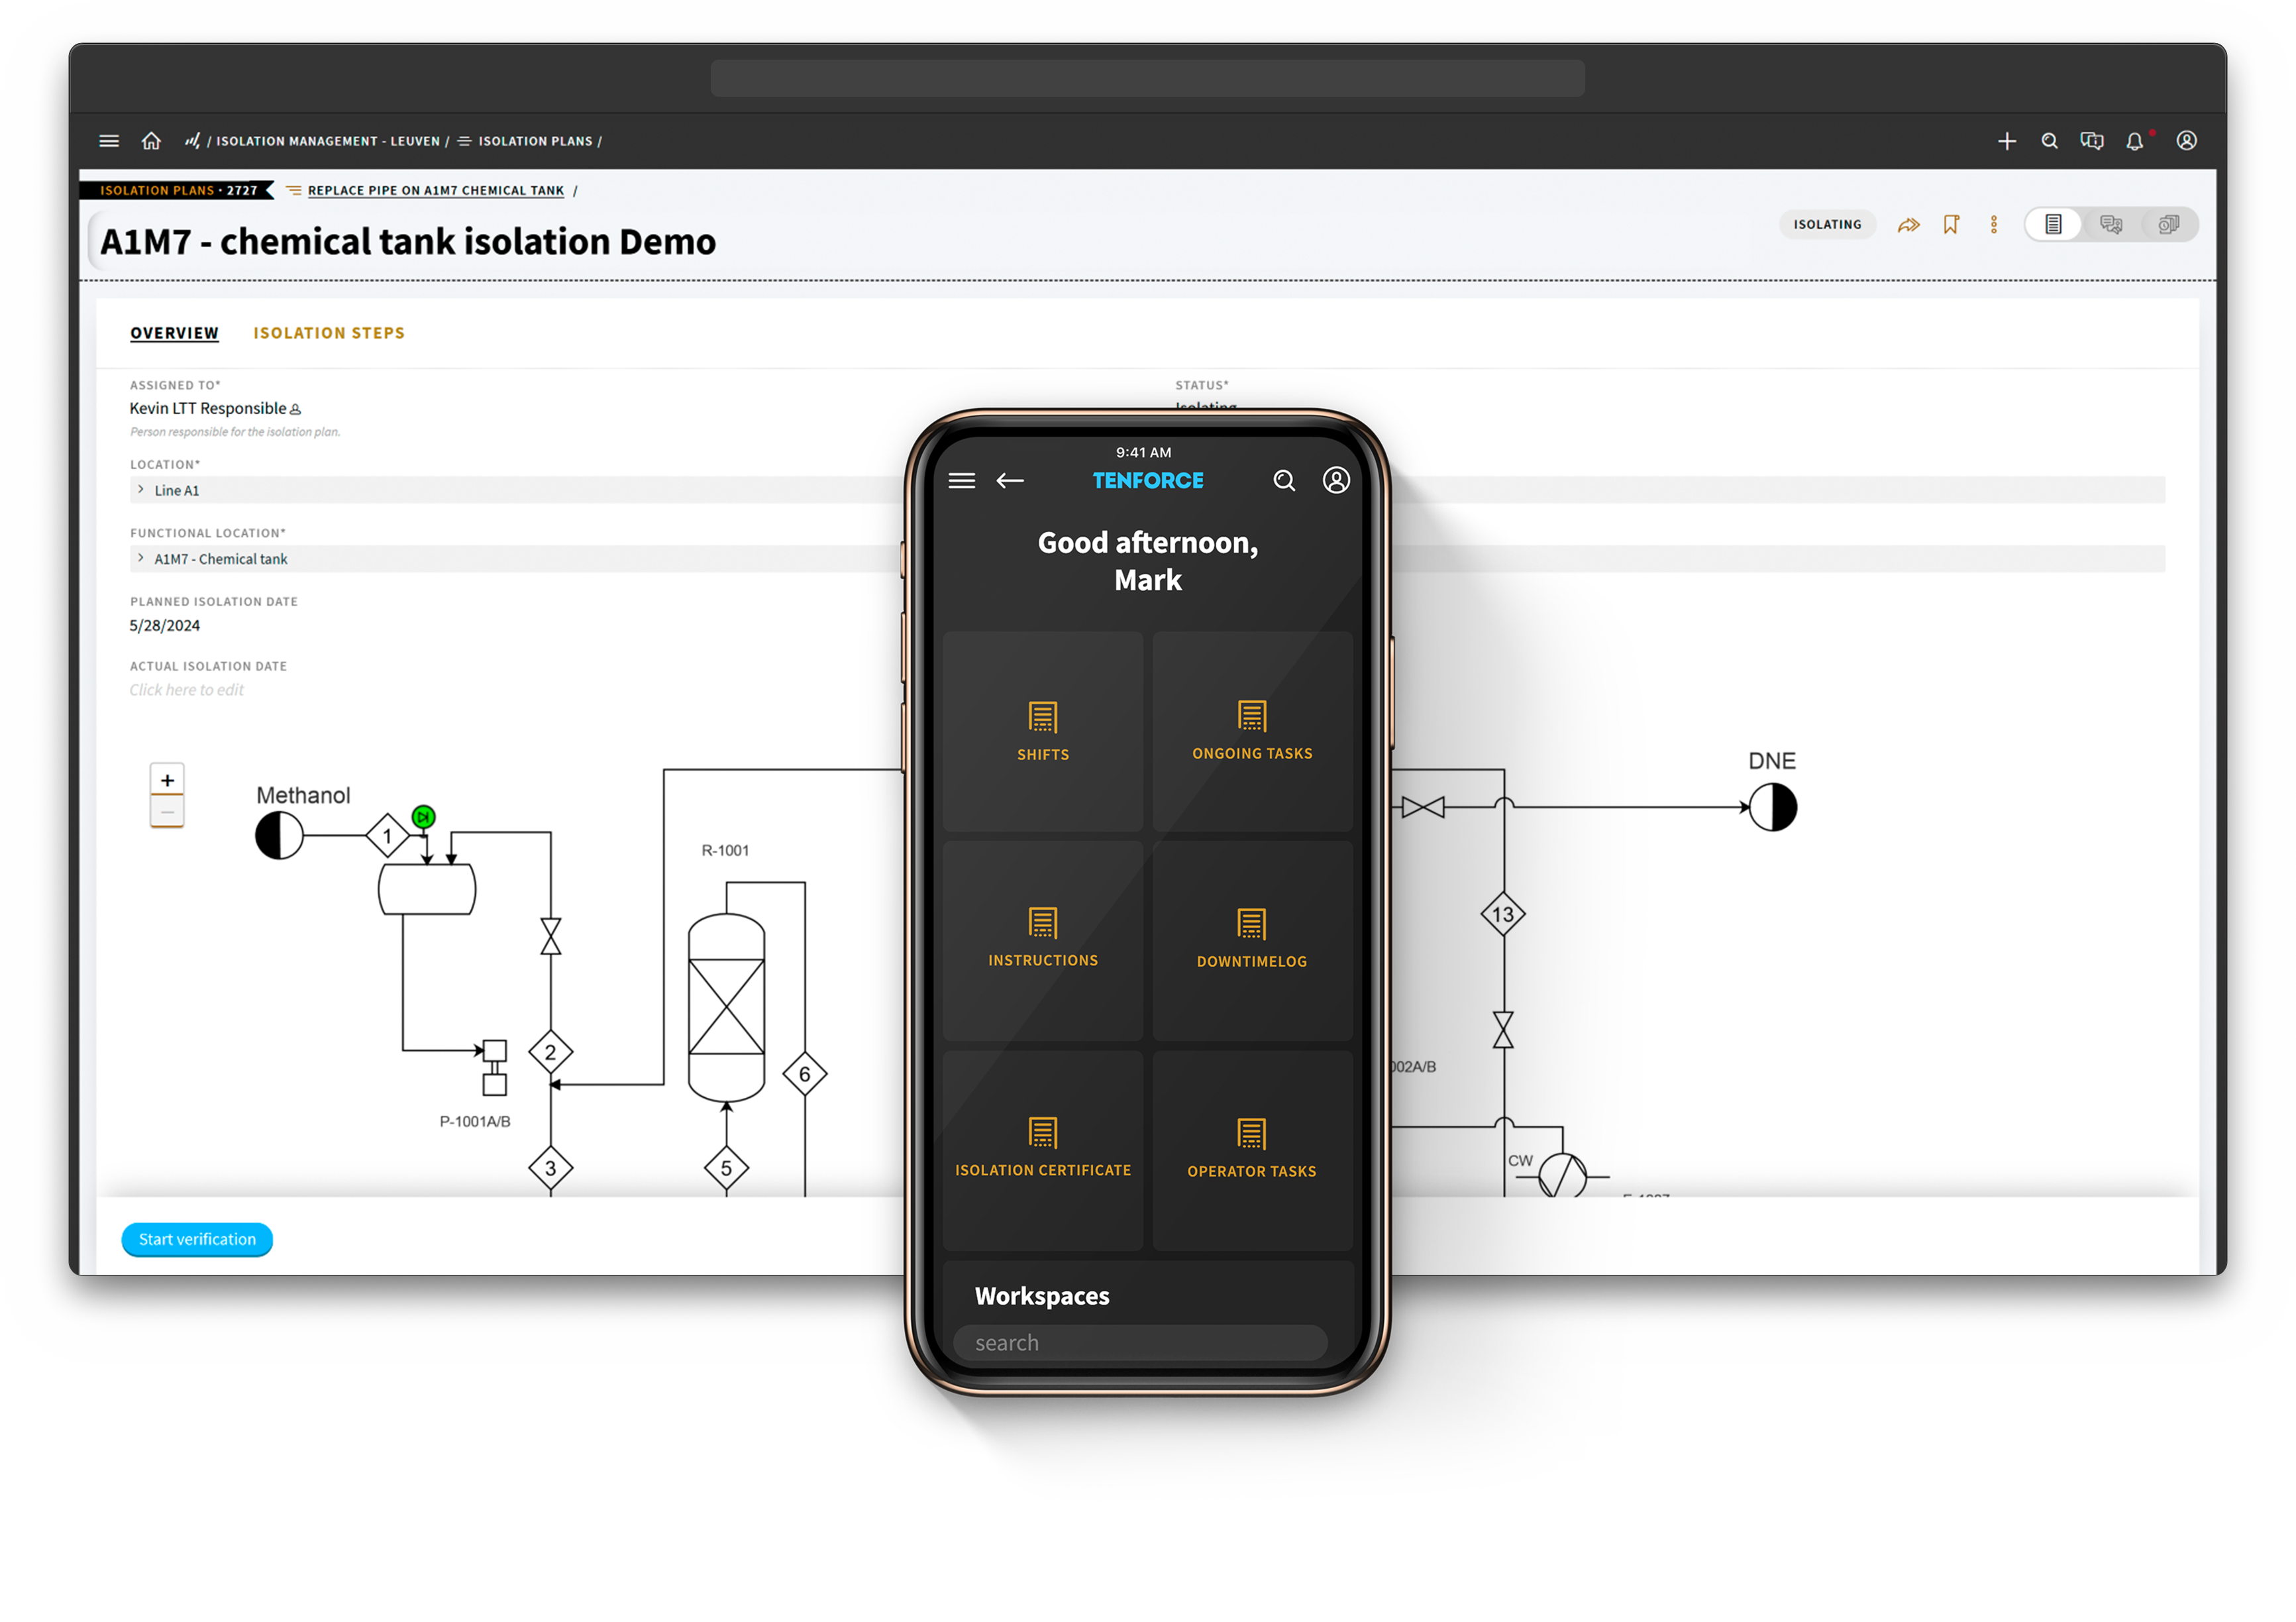Open profile icon on the phone app
The height and width of the screenshot is (1622, 2296).
[1336, 480]
